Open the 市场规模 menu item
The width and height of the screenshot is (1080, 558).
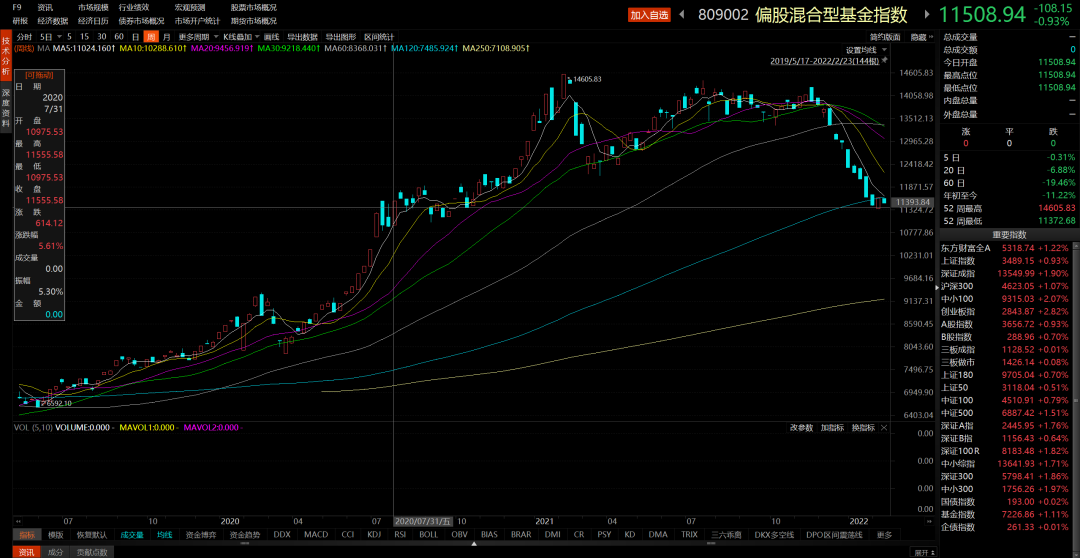pyautogui.click(x=93, y=8)
